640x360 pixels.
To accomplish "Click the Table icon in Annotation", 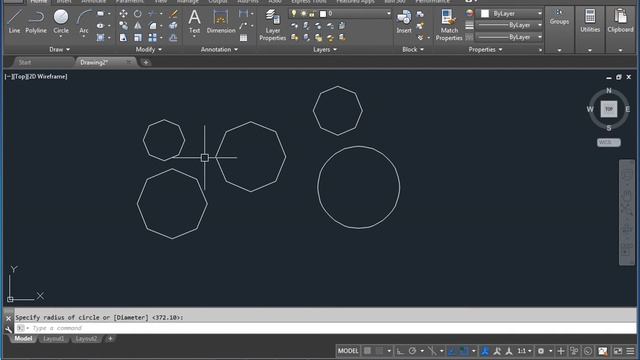I will pyautogui.click(x=244, y=38).
